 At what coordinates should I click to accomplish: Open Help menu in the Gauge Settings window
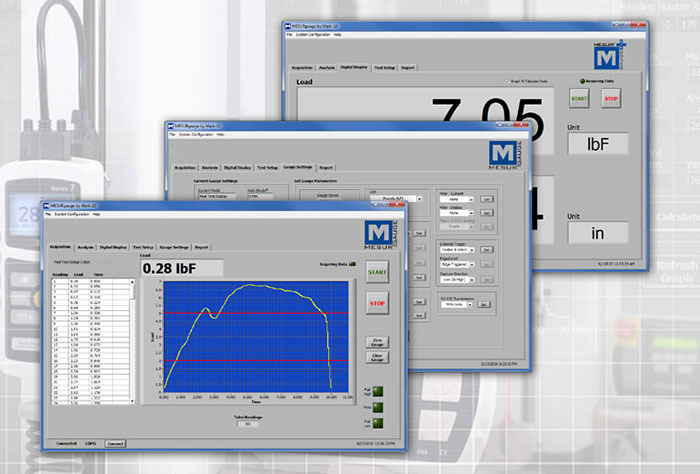(220, 134)
